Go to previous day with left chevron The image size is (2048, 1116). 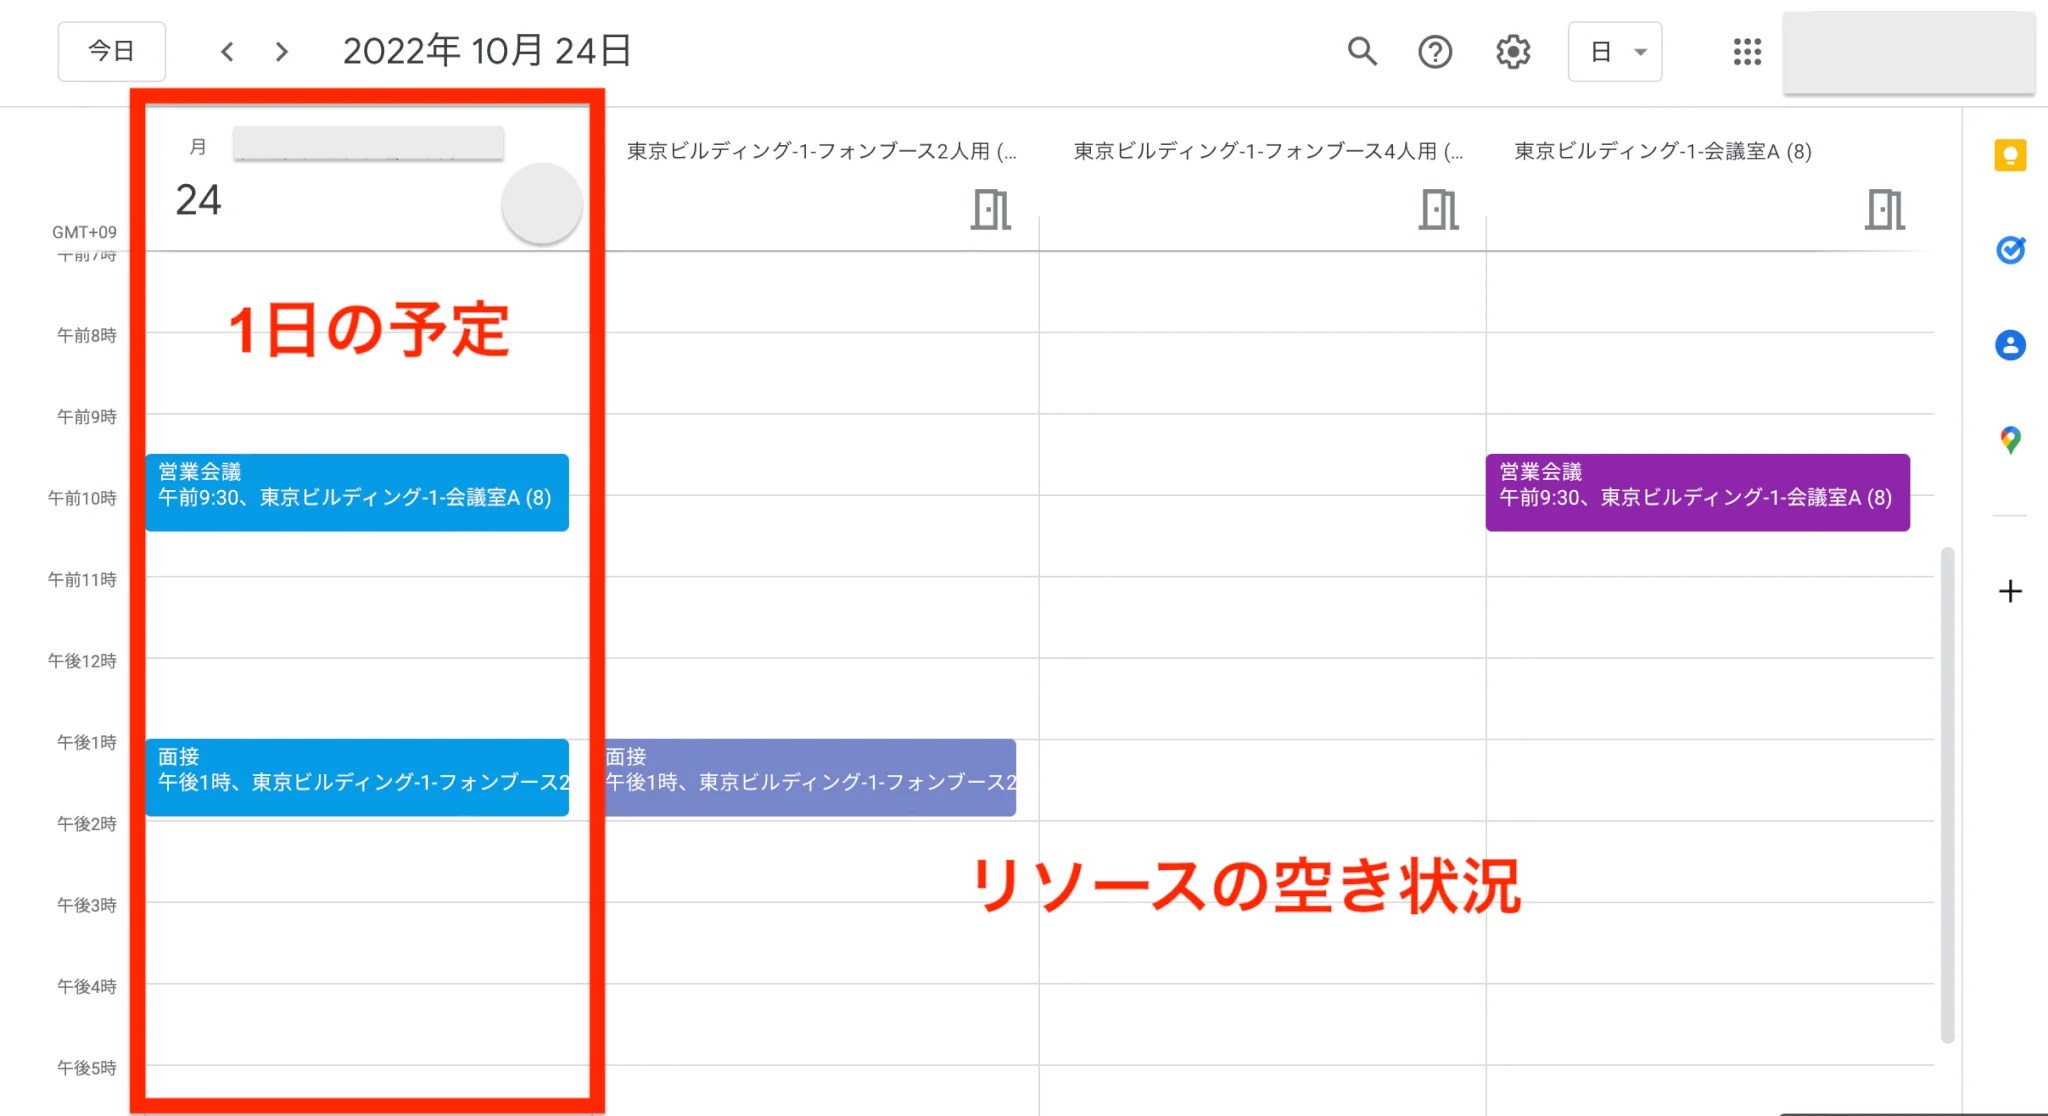(x=227, y=51)
